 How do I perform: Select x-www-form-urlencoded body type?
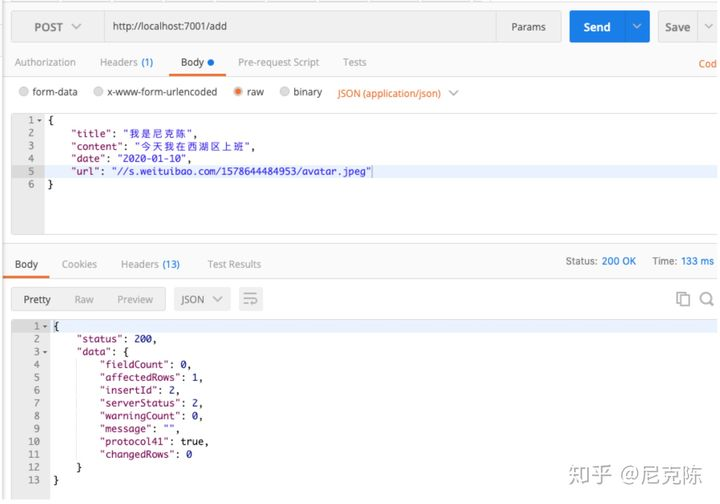point(98,92)
